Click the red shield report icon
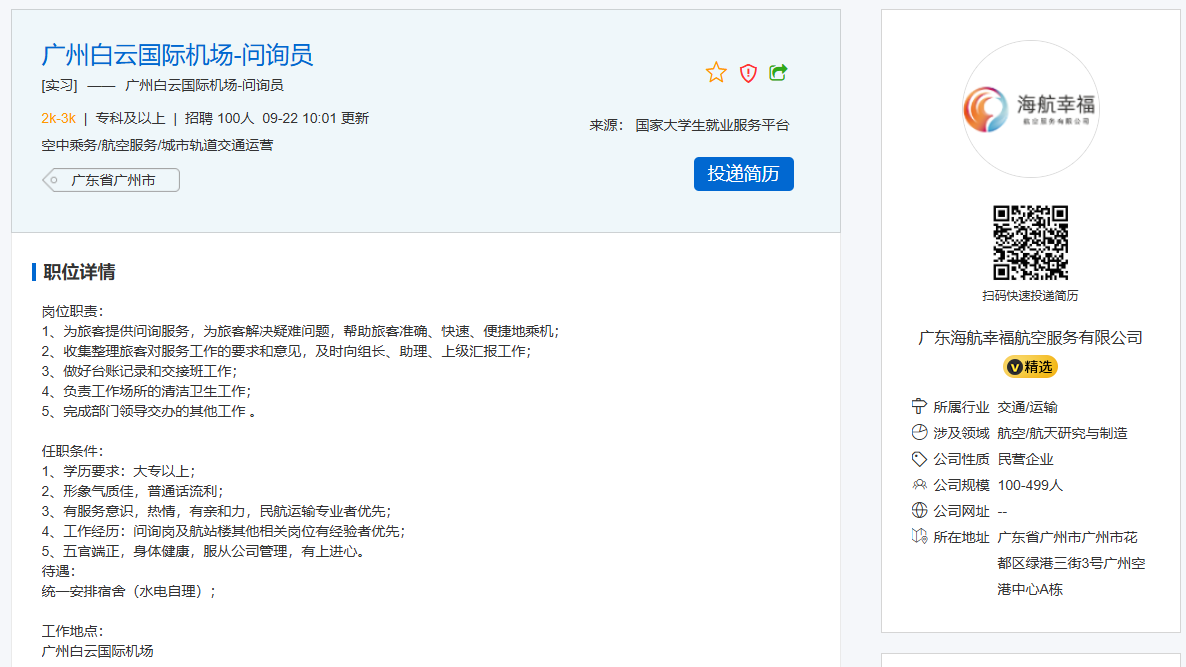Viewport: 1186px width, 667px height. tap(748, 72)
